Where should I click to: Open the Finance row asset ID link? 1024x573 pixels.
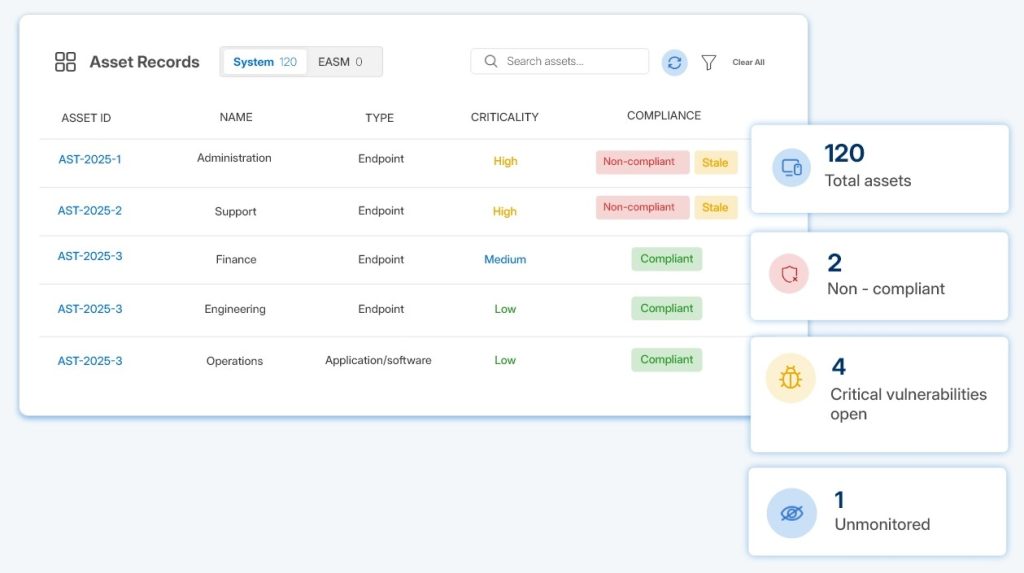point(89,256)
